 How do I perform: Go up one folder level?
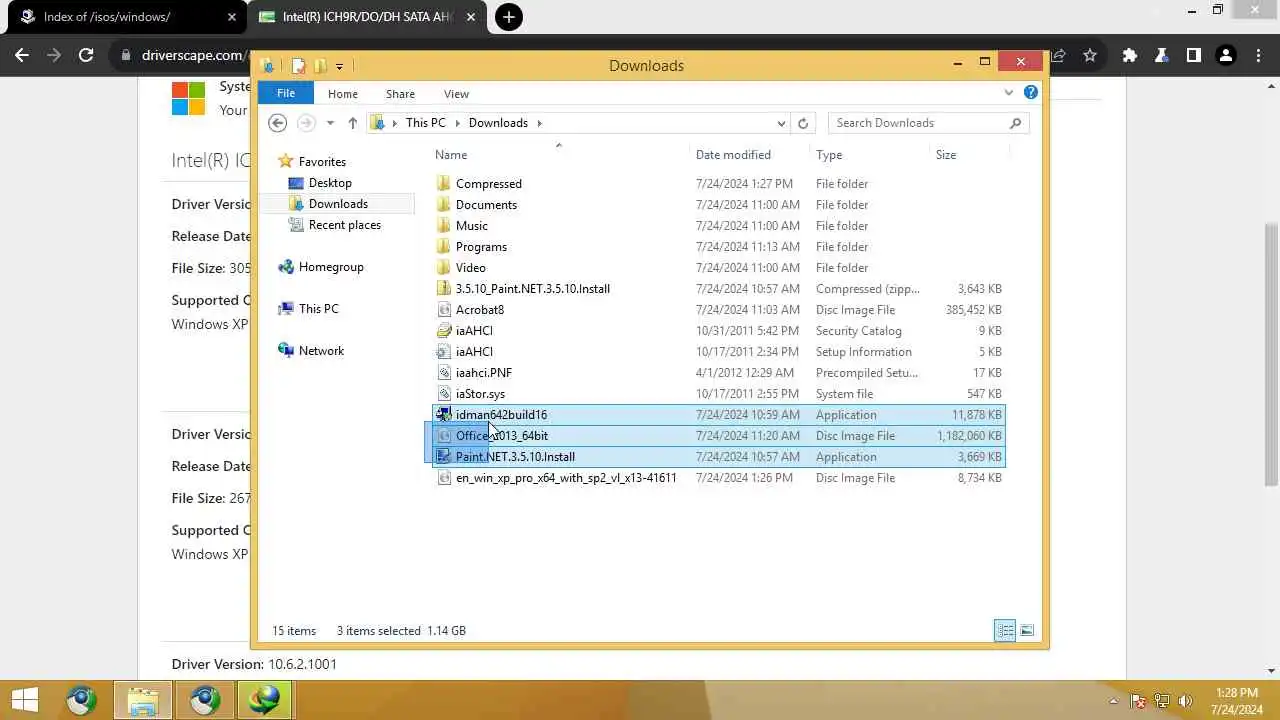(352, 123)
